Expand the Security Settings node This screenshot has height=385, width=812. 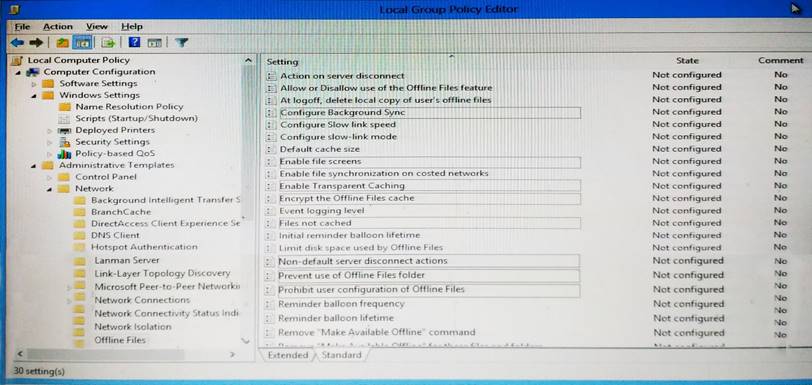pyautogui.click(x=50, y=142)
